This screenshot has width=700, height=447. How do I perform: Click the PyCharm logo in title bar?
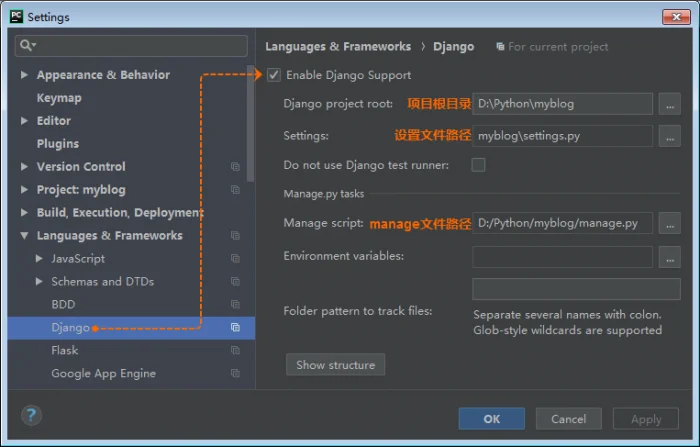(x=16, y=17)
